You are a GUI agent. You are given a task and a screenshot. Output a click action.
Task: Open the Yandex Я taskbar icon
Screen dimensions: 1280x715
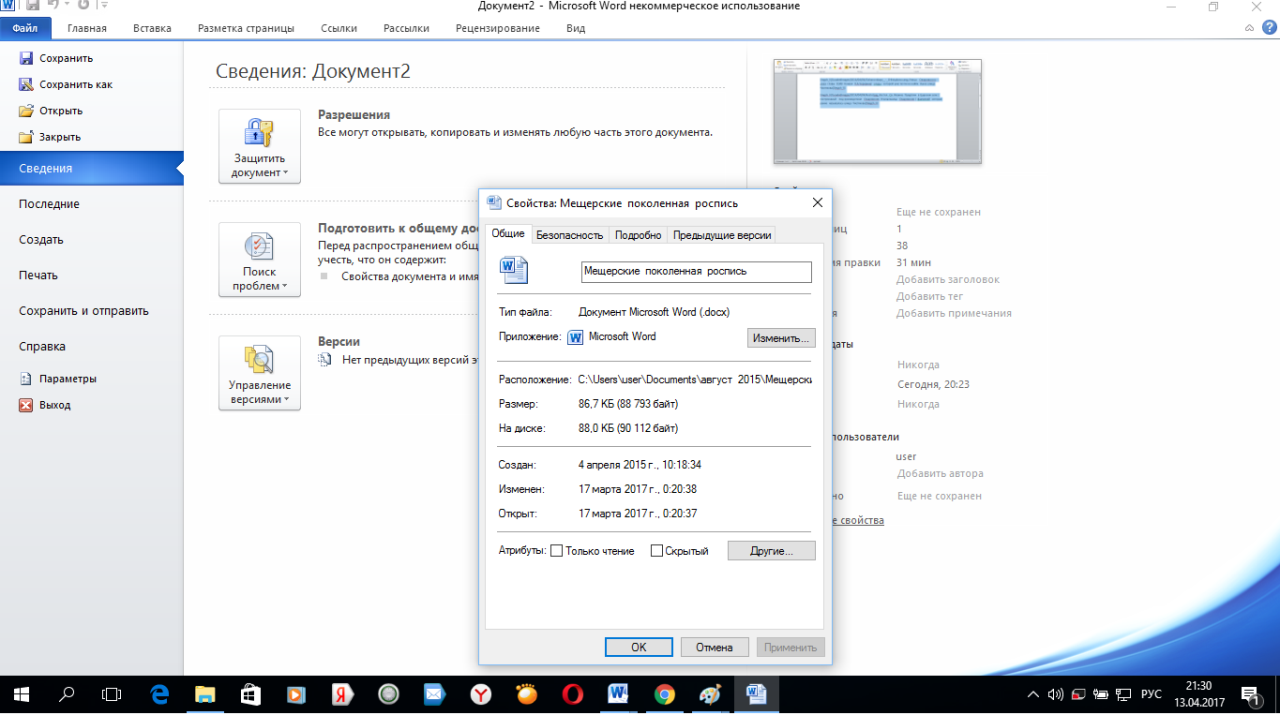click(x=342, y=694)
